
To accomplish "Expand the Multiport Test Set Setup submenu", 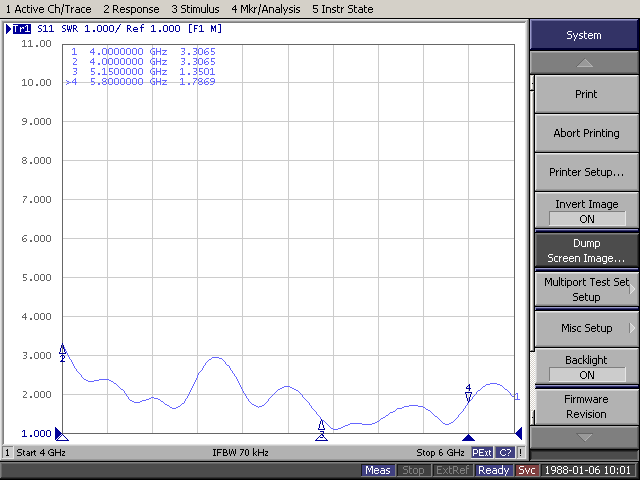I will coord(586,289).
